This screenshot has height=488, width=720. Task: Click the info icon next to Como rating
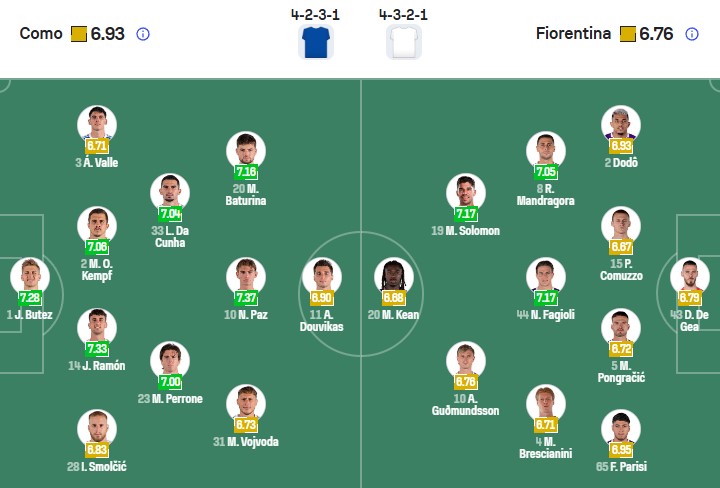pyautogui.click(x=143, y=34)
